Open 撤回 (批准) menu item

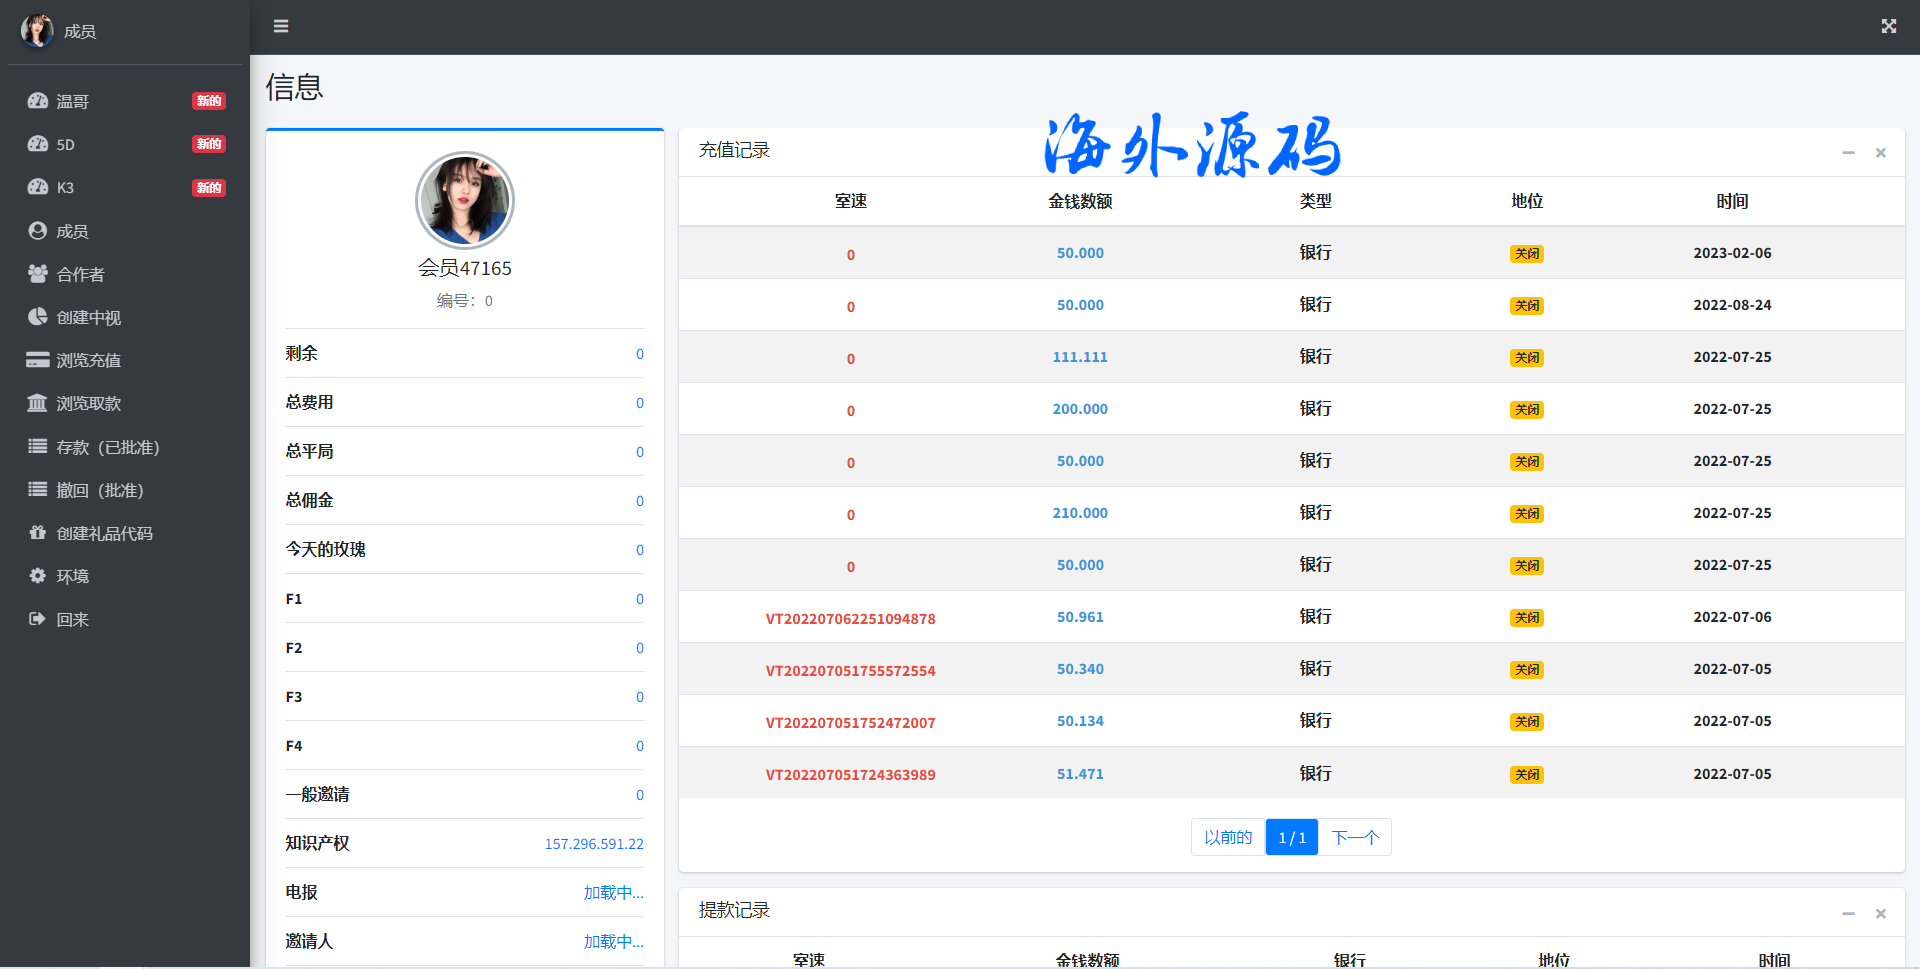[x=99, y=490]
